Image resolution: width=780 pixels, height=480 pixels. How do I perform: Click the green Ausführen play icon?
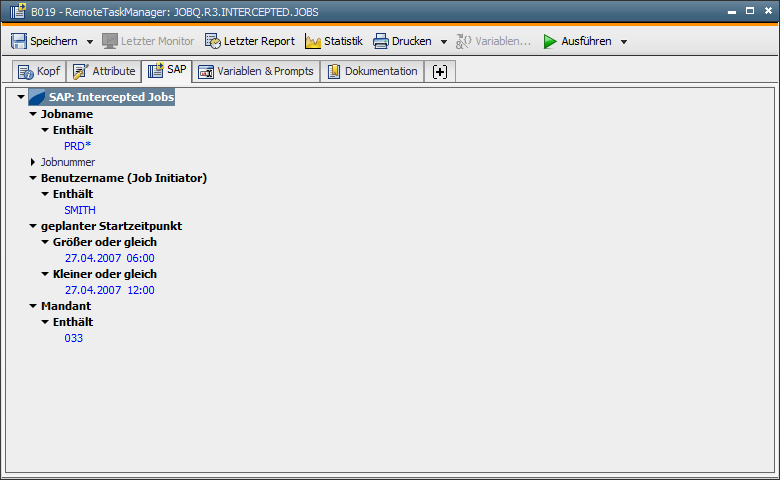click(x=550, y=41)
